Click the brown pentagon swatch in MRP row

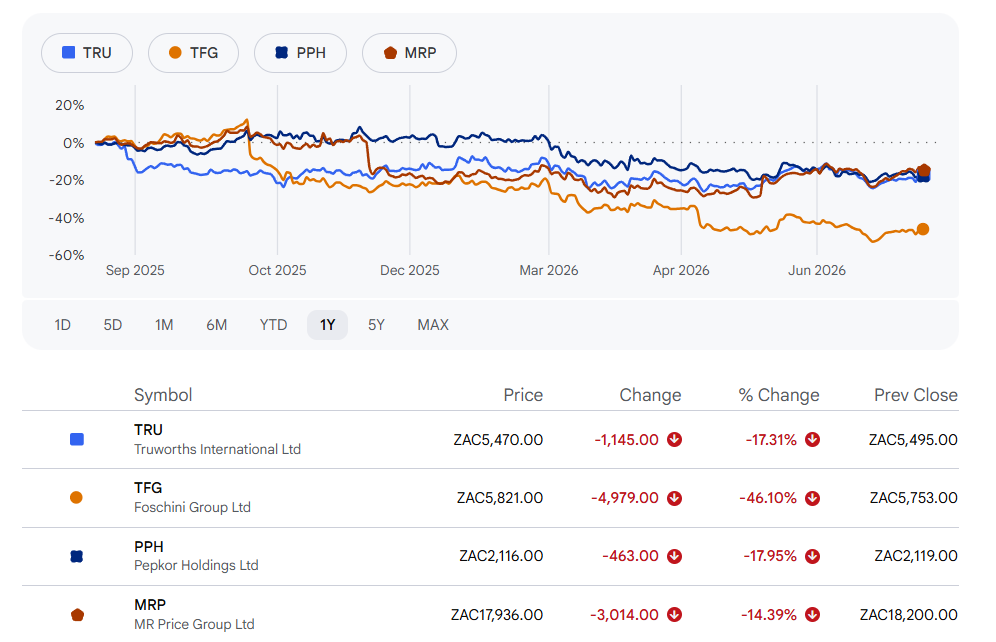77,615
